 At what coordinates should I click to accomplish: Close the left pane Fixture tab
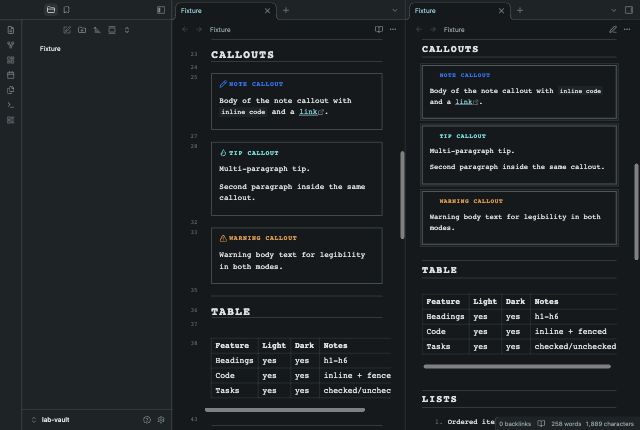pyautogui.click(x=267, y=11)
